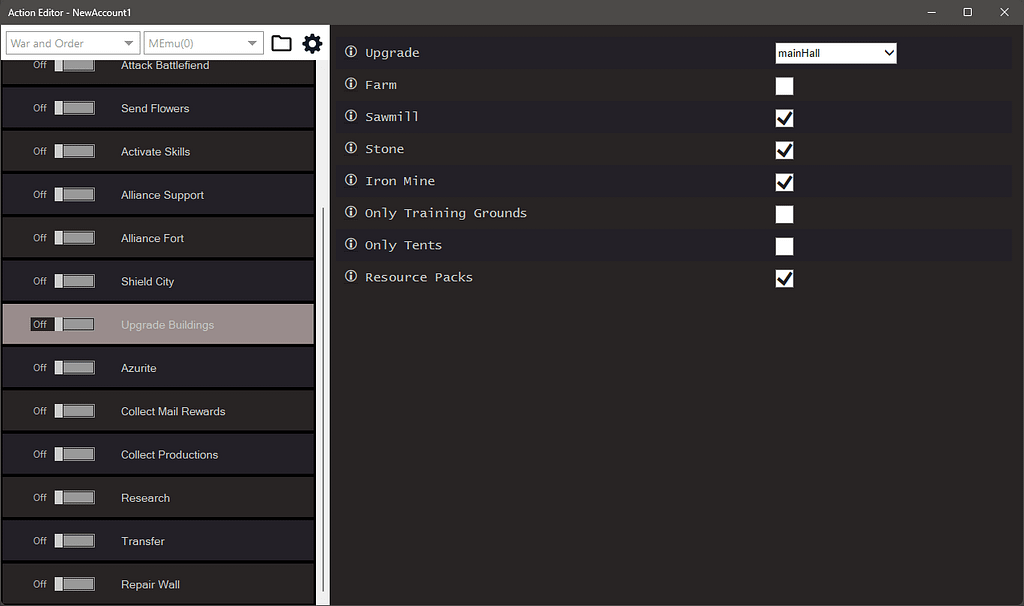The width and height of the screenshot is (1024, 606).
Task: Click the info icon beside Sawmill
Action: 348,116
